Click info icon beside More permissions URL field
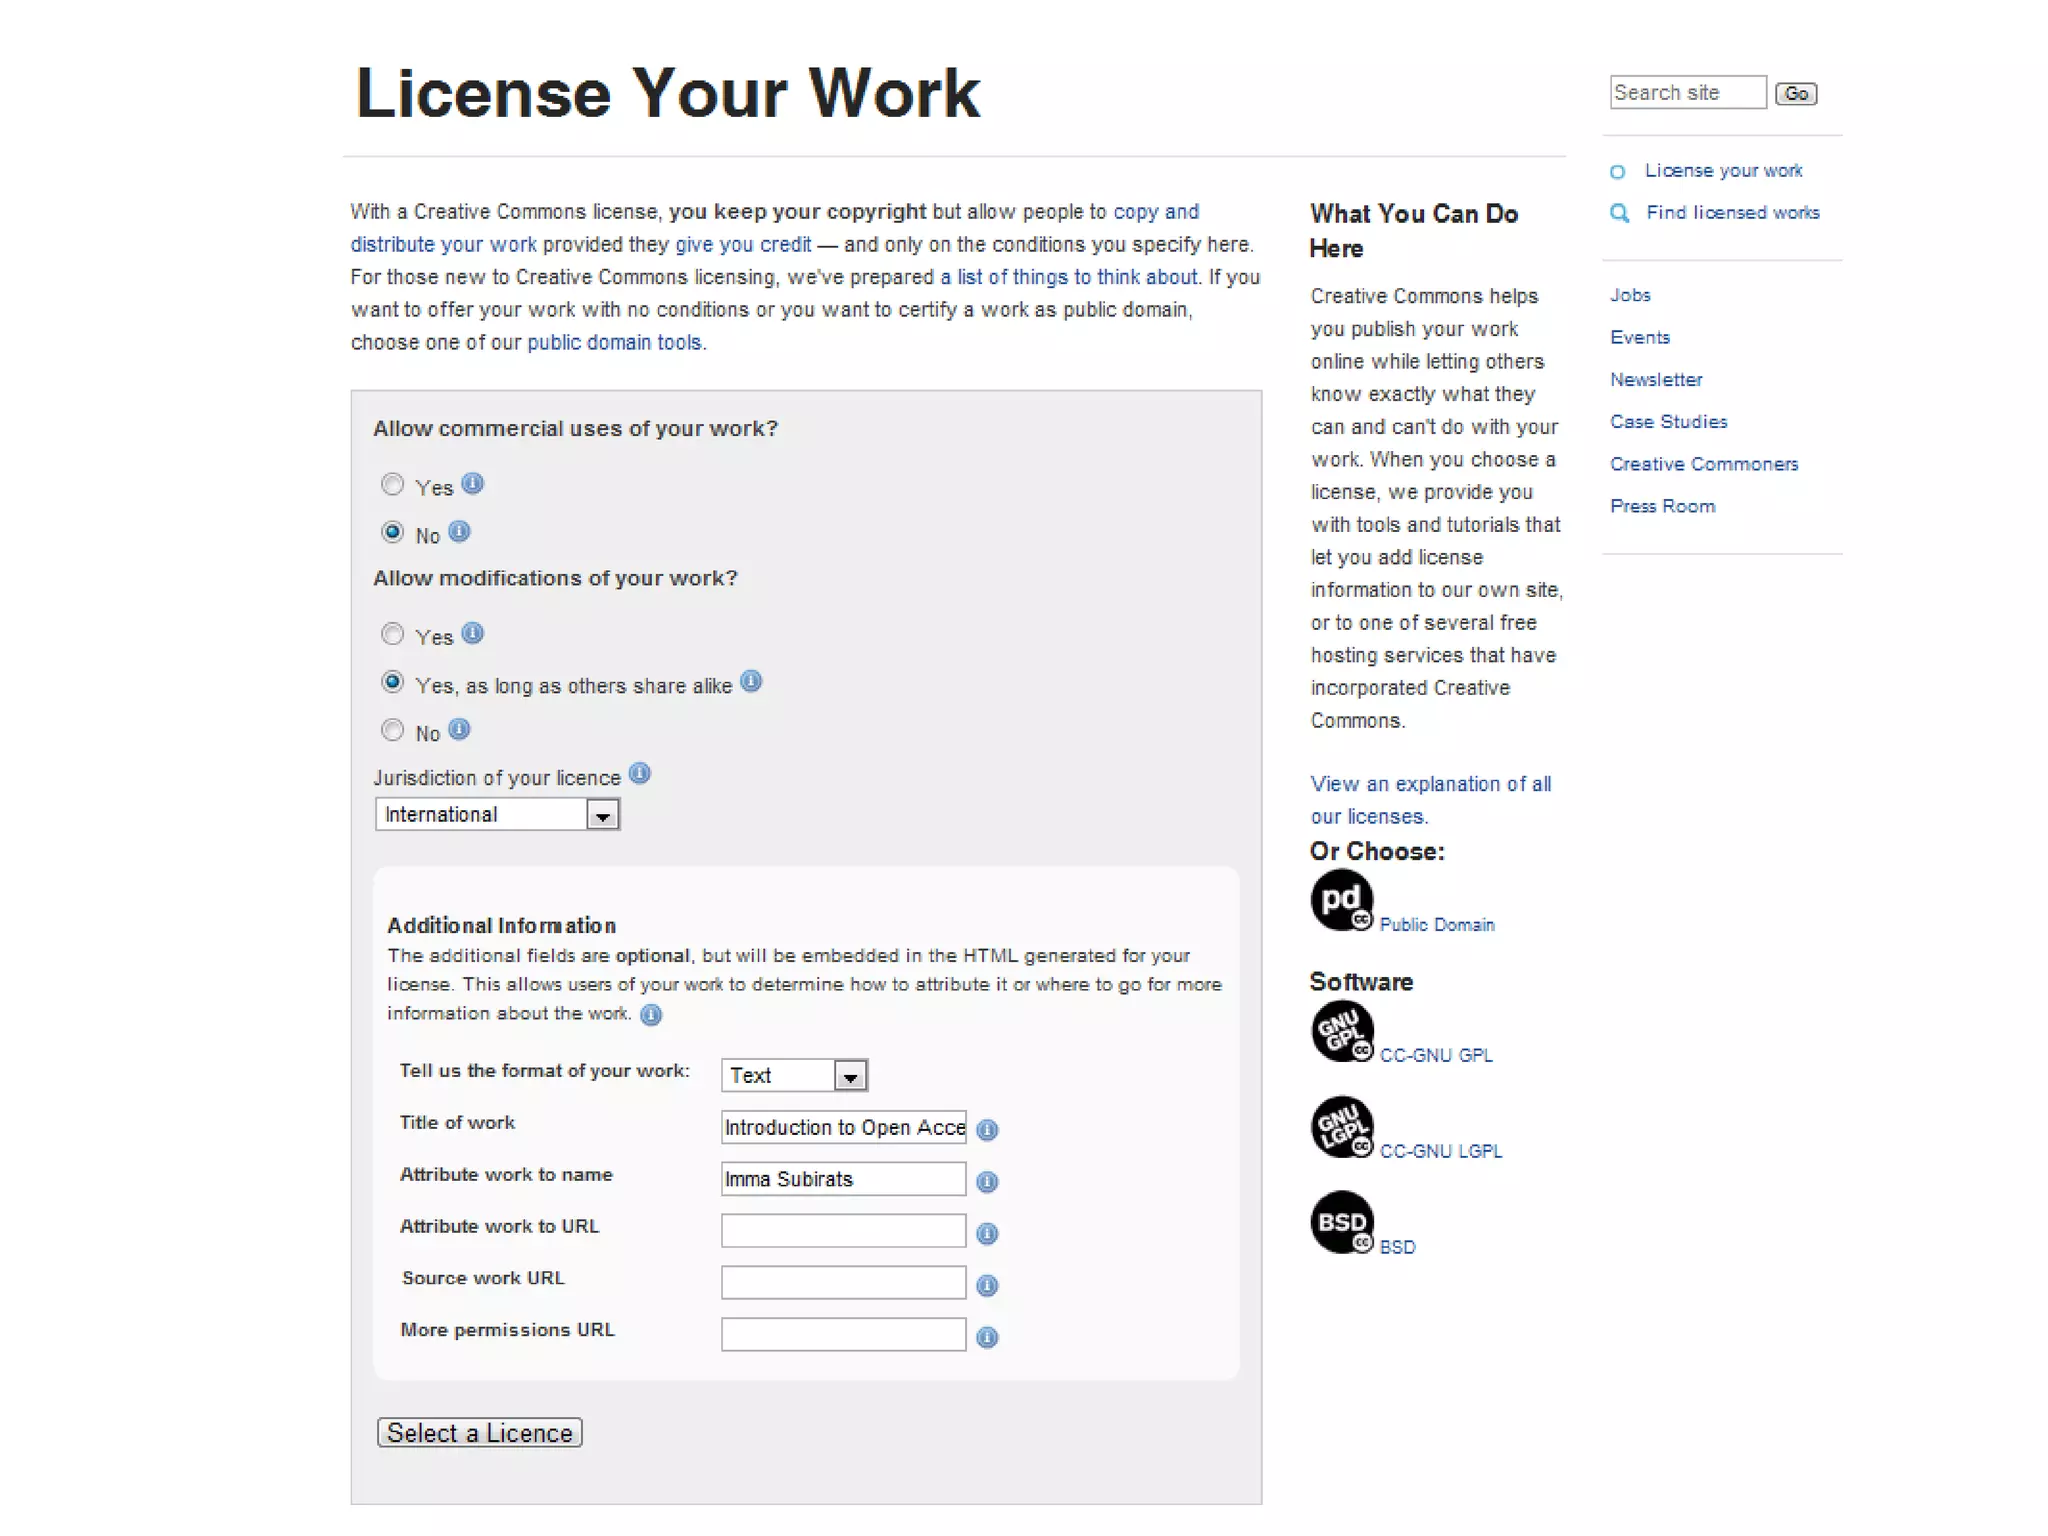2048x1536 pixels. pos(987,1337)
